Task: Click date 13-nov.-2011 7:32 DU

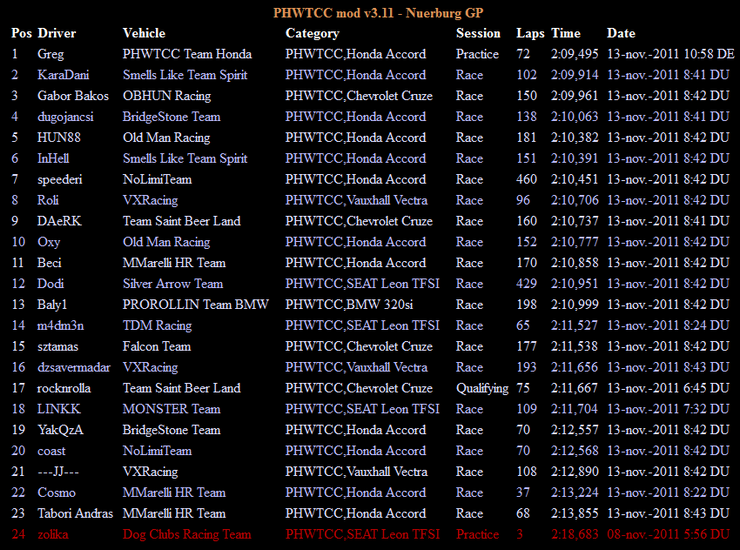Action: [x=668, y=409]
